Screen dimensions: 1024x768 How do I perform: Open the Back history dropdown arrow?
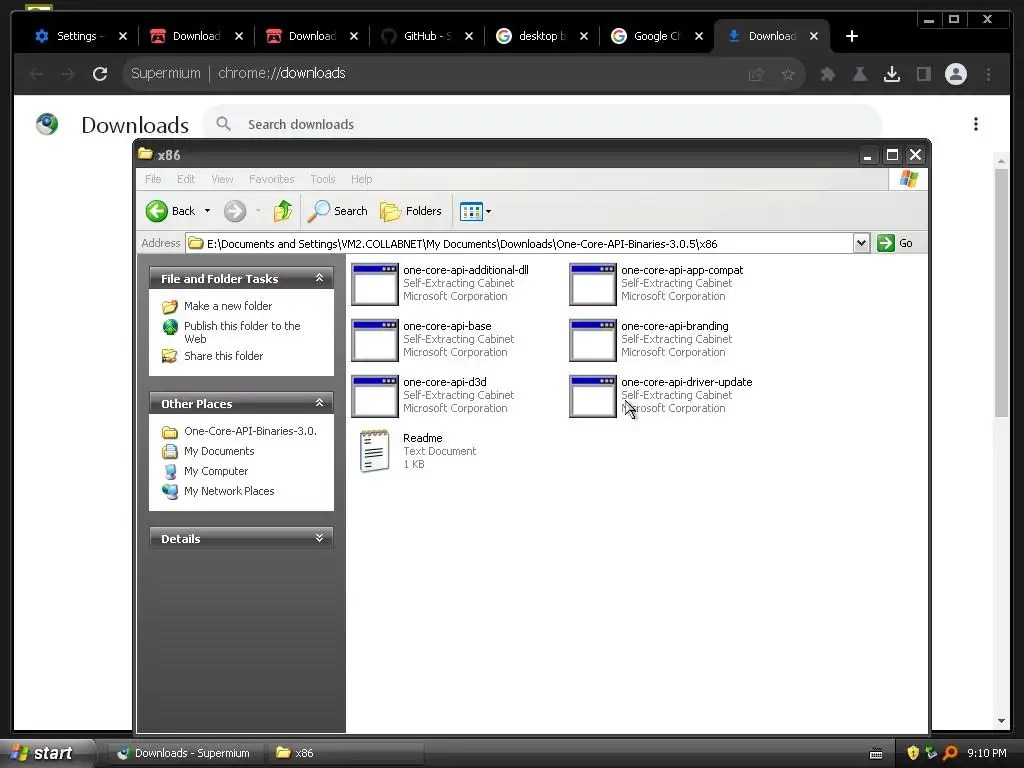click(208, 211)
